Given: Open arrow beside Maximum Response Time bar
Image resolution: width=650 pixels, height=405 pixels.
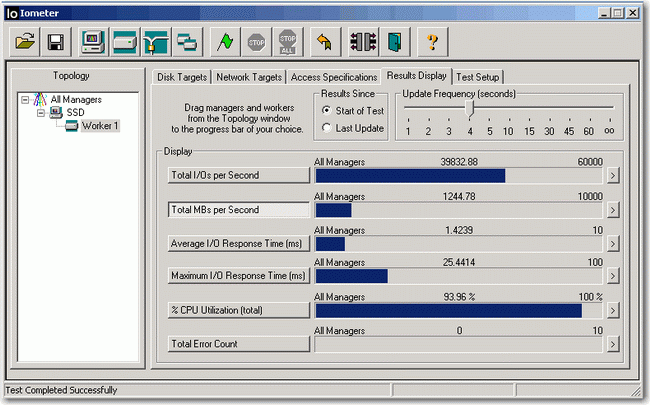Looking at the screenshot, I should tap(613, 276).
